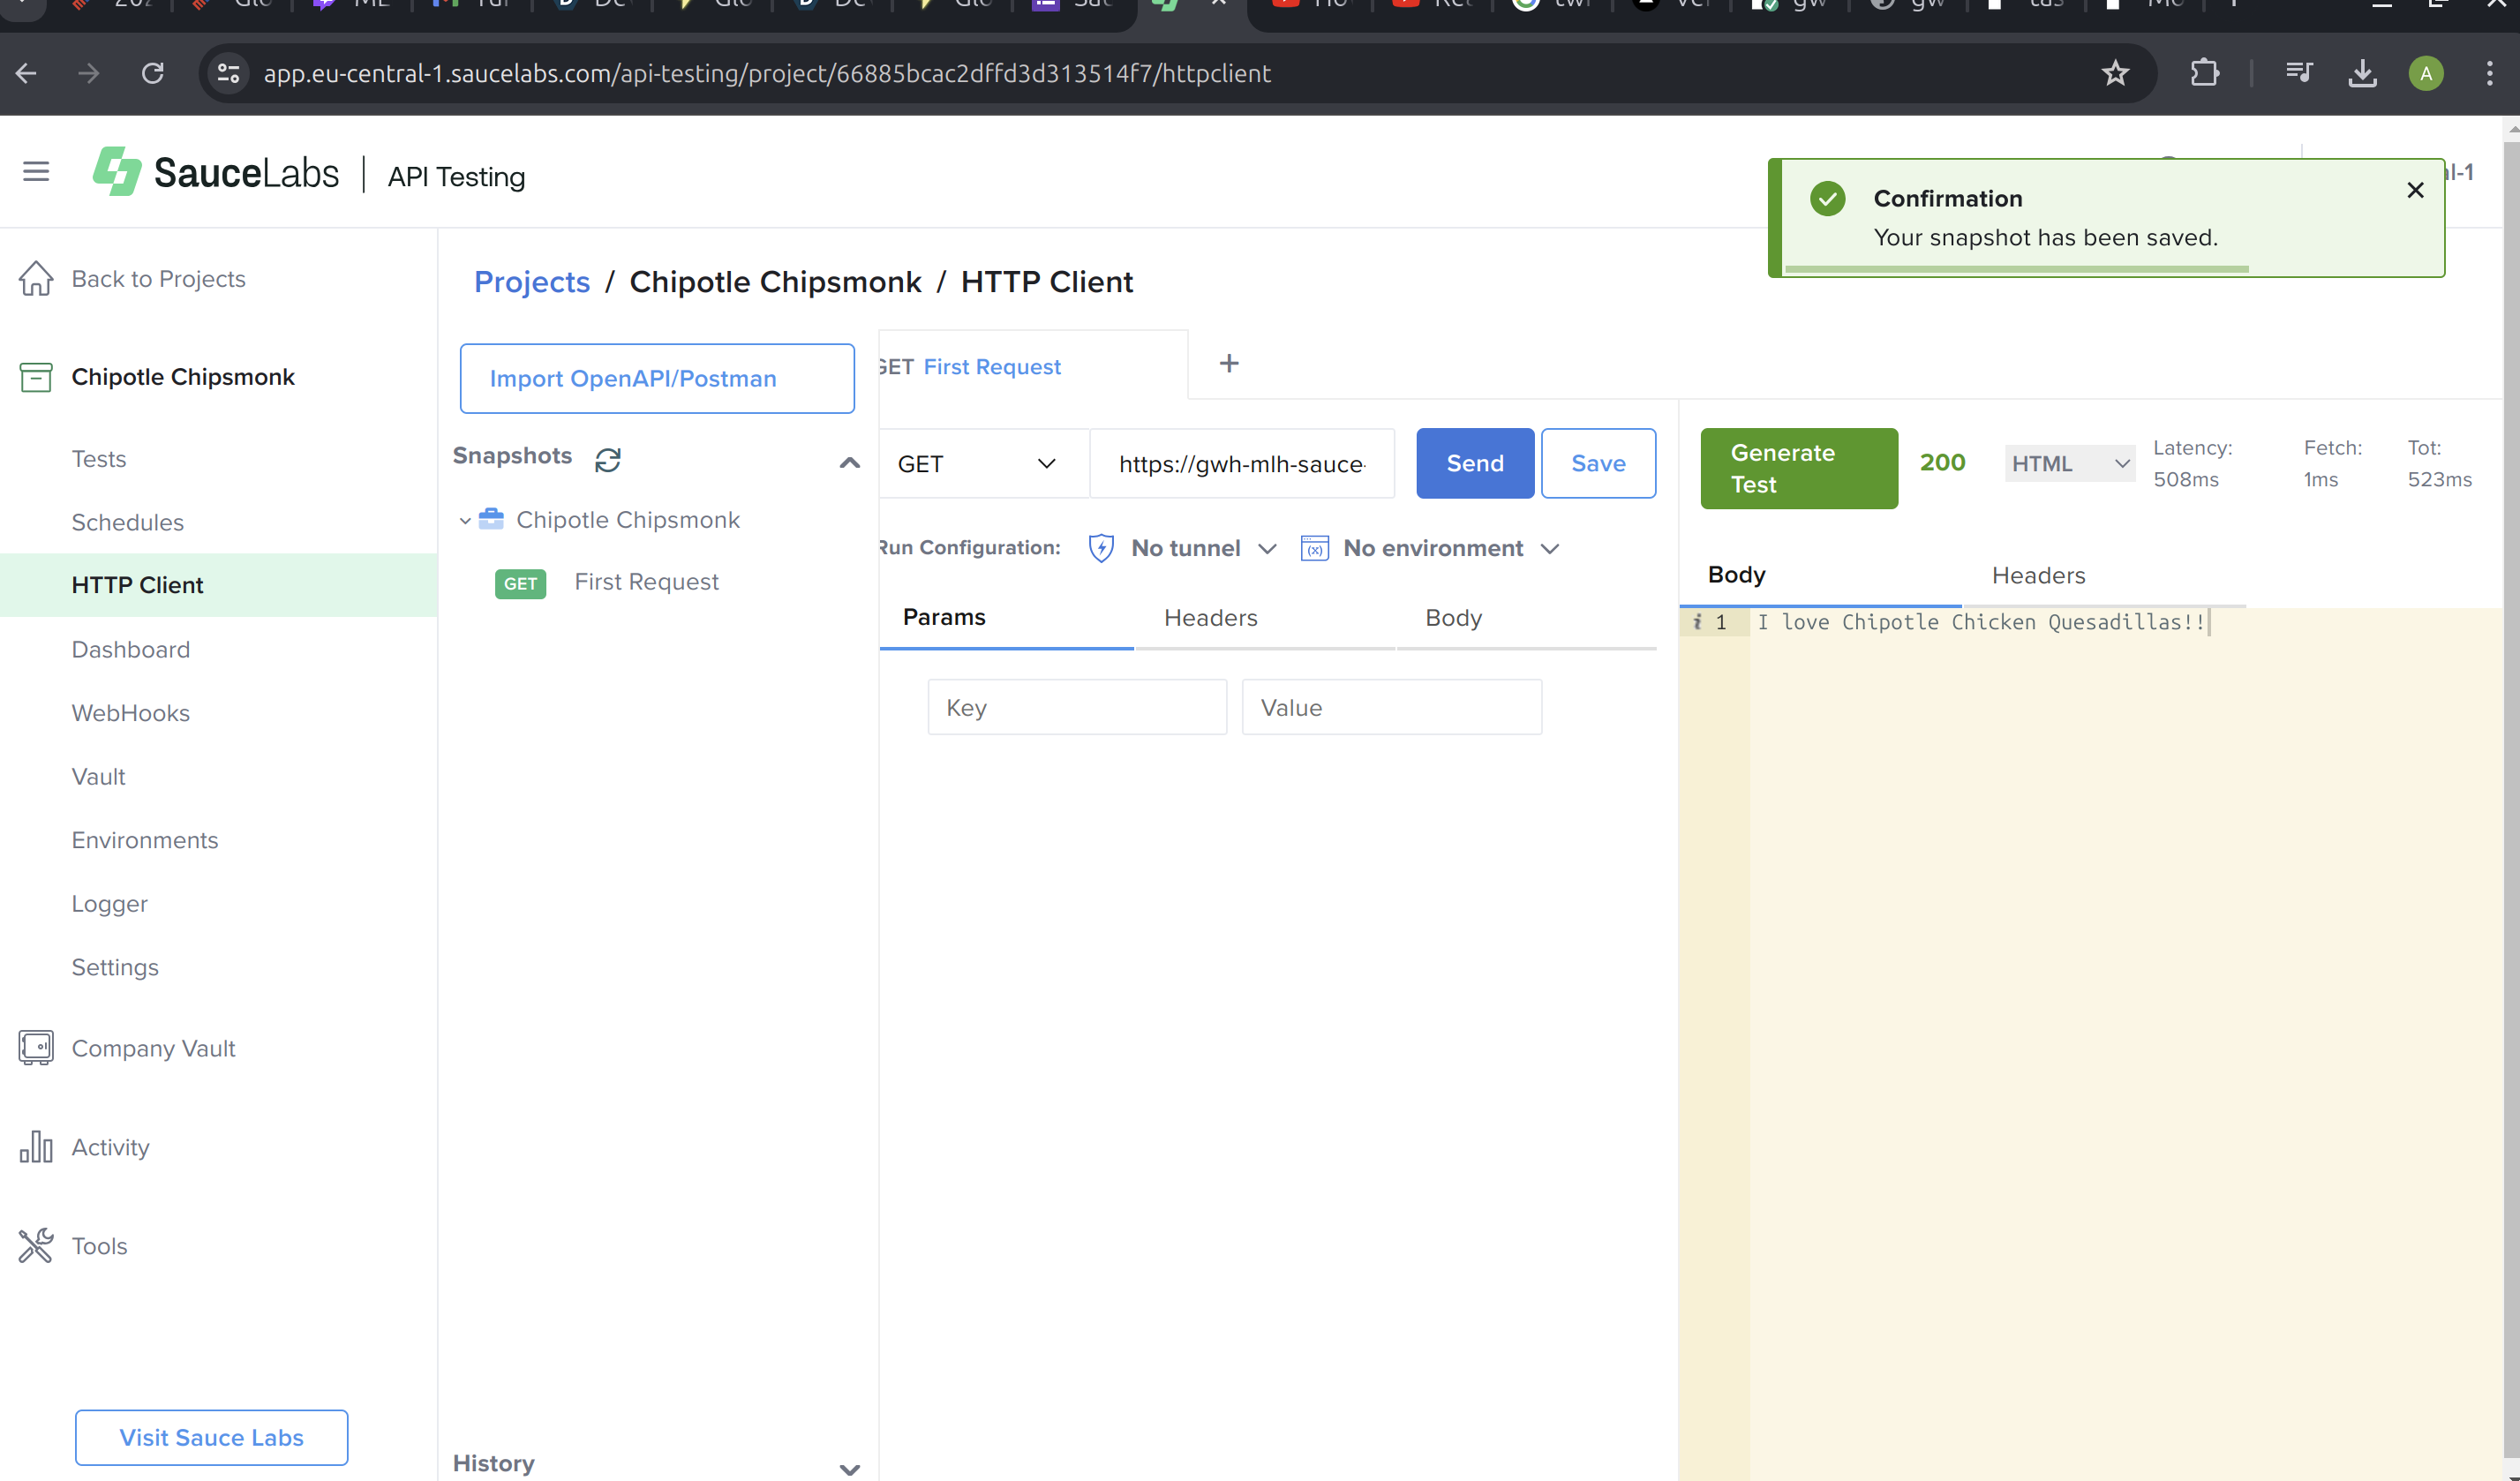
Task: Switch to the response Headers tab
Action: [2038, 575]
